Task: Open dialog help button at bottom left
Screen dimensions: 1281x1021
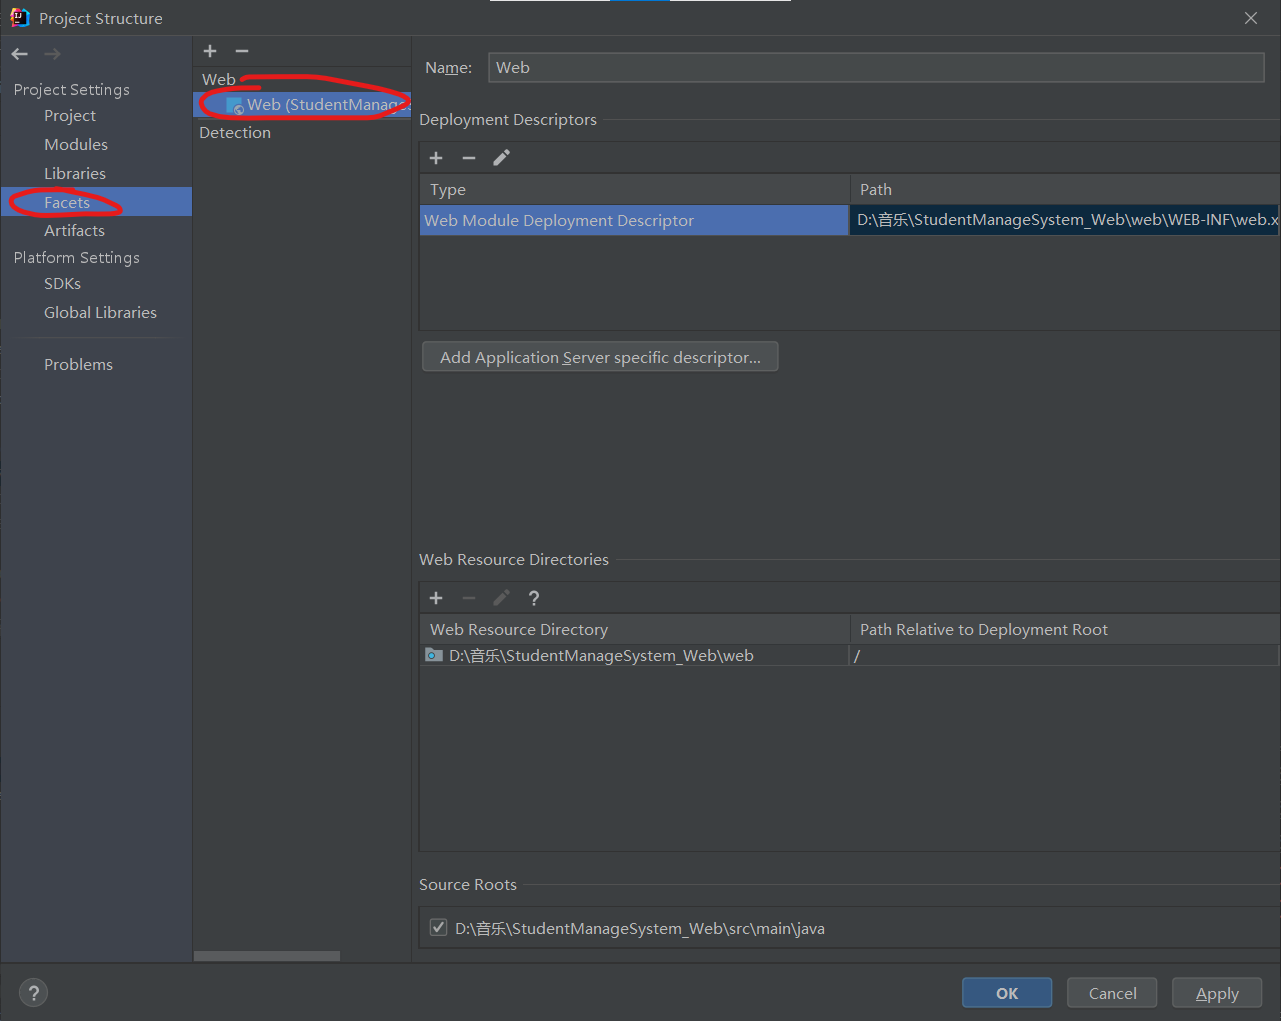Action: [33, 993]
